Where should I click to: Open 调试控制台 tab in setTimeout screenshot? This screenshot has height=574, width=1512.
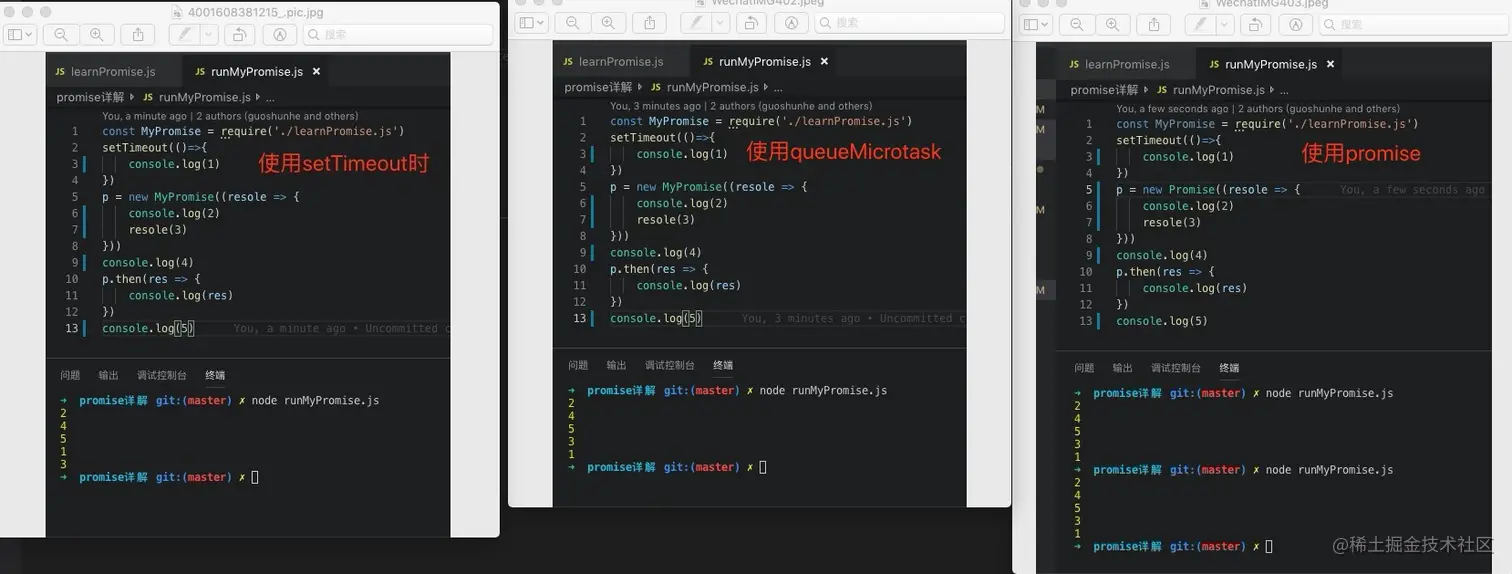(x=162, y=375)
